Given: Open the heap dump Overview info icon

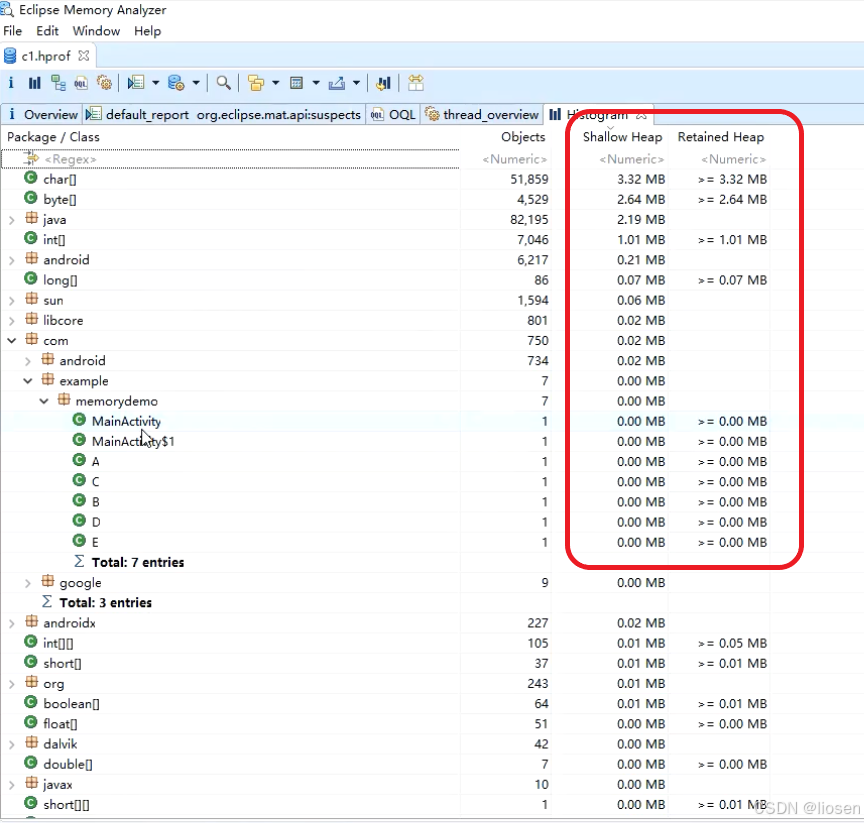Looking at the screenshot, I should [x=10, y=83].
